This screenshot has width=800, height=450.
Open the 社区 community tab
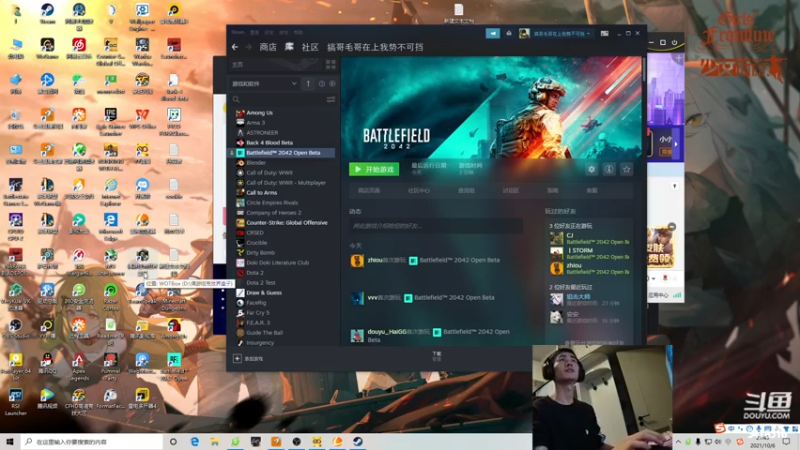pyautogui.click(x=310, y=47)
